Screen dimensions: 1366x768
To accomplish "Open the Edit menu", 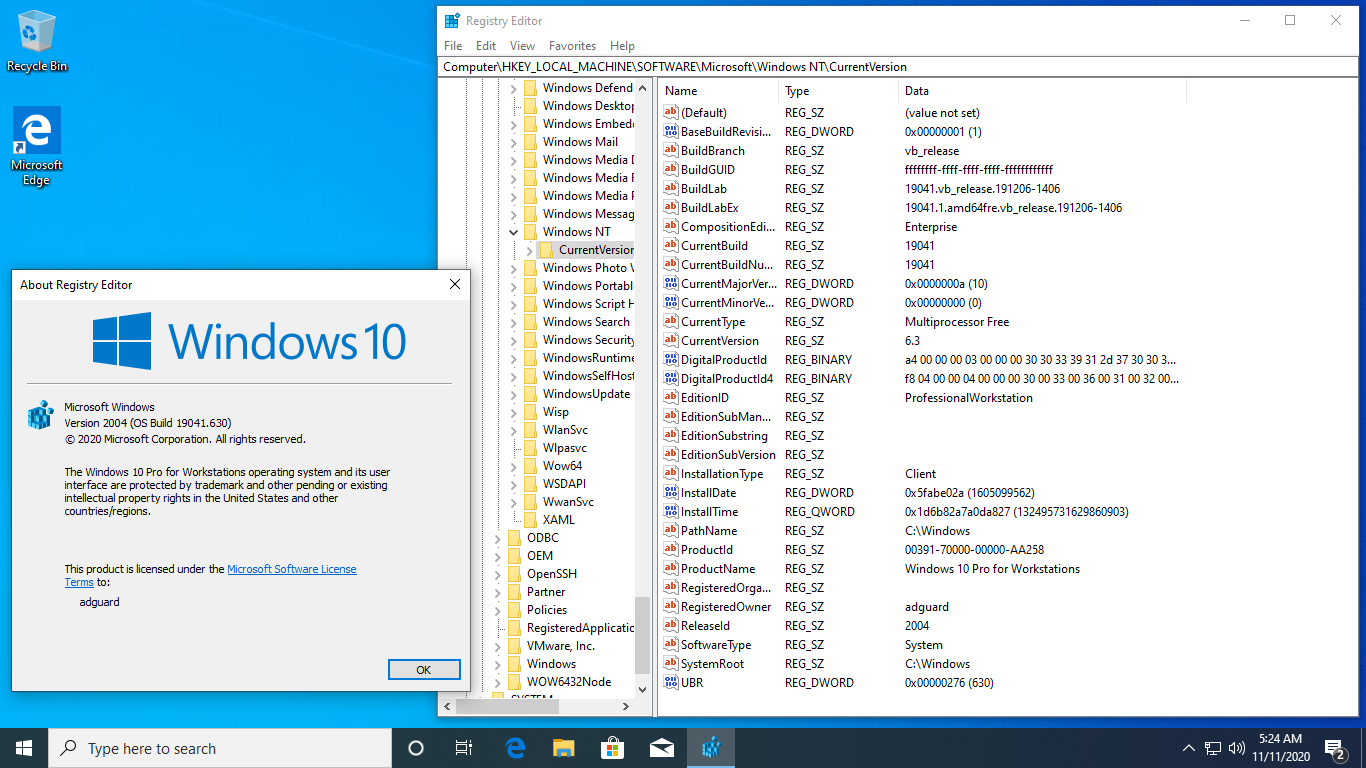I will pyautogui.click(x=486, y=46).
